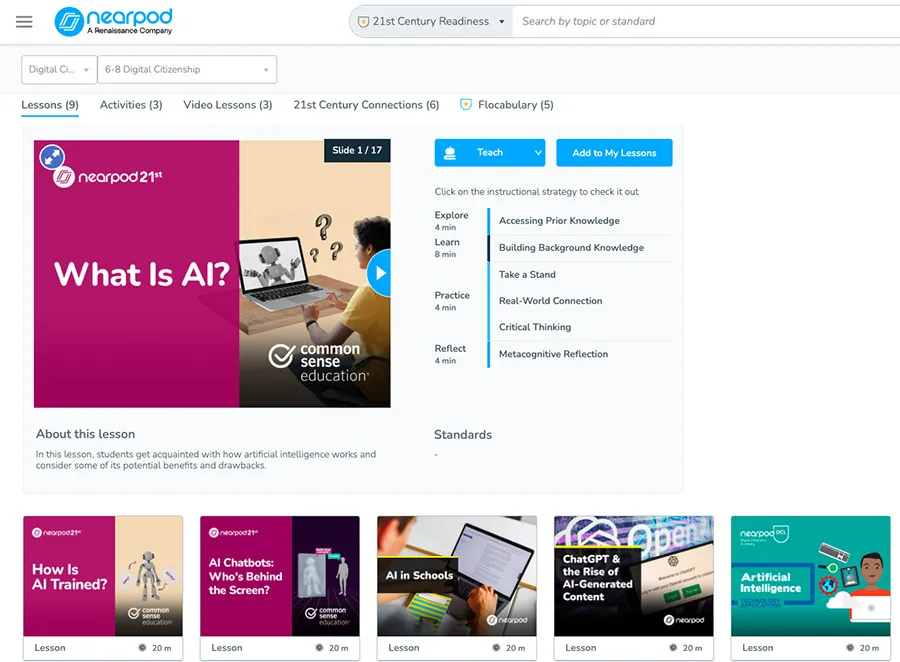The height and width of the screenshot is (662, 900).
Task: Select the 21st Century Connections (6) tab
Action: [366, 105]
